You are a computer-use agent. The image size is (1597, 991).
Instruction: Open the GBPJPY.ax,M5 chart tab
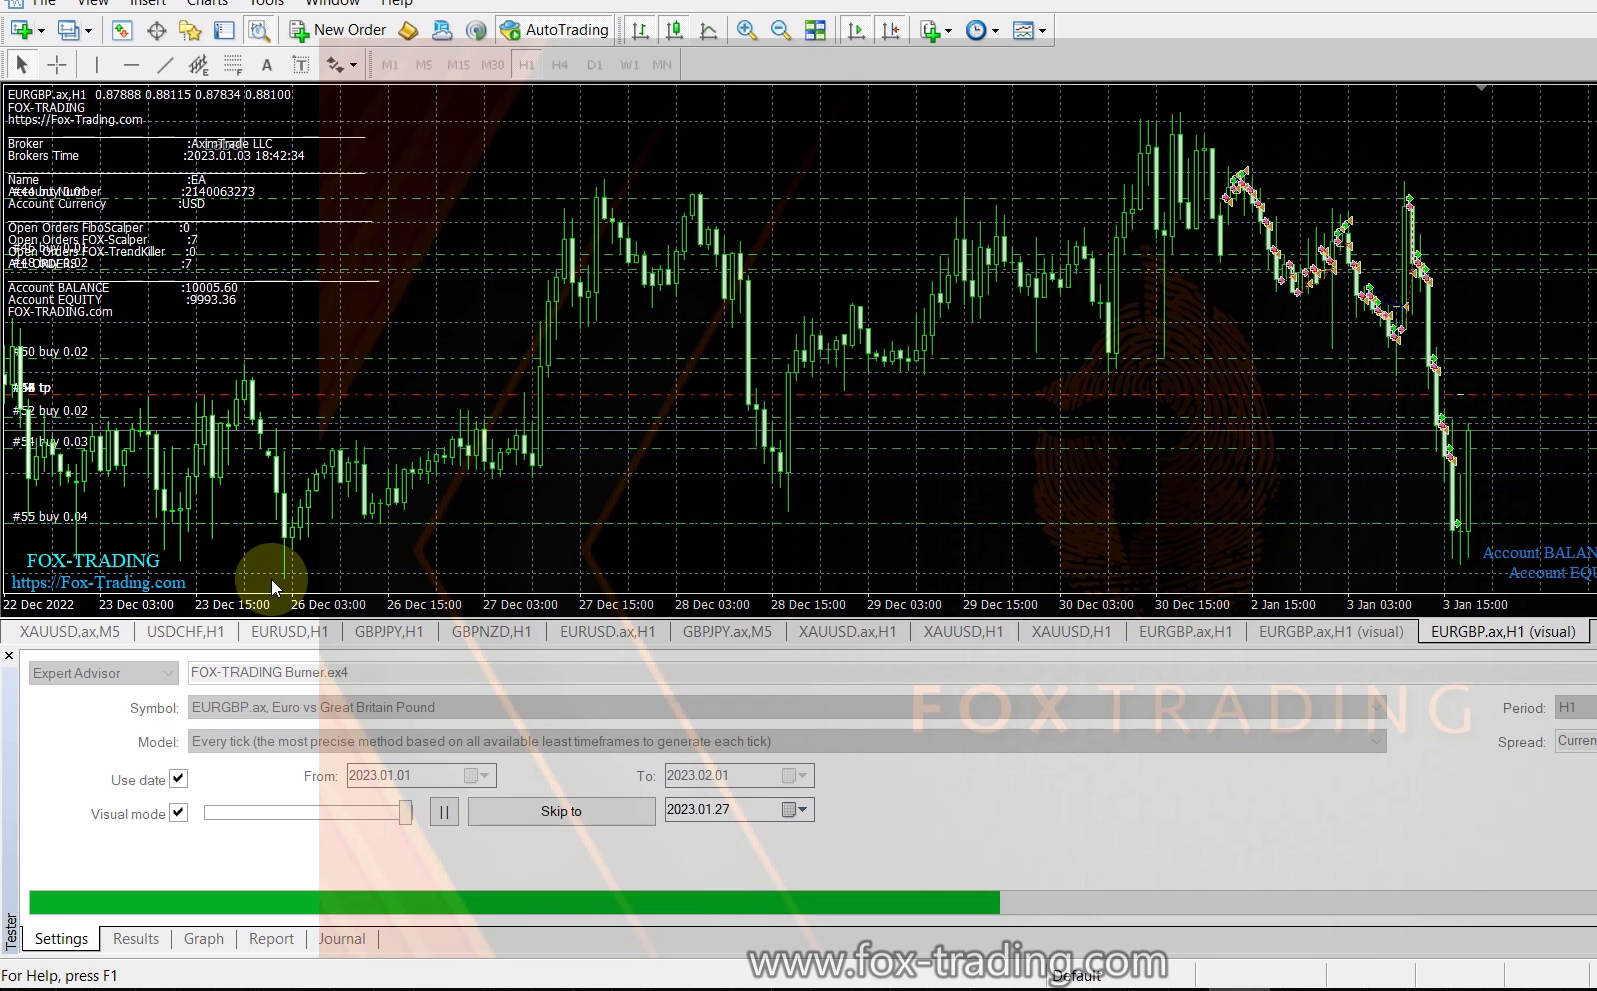pyautogui.click(x=728, y=632)
